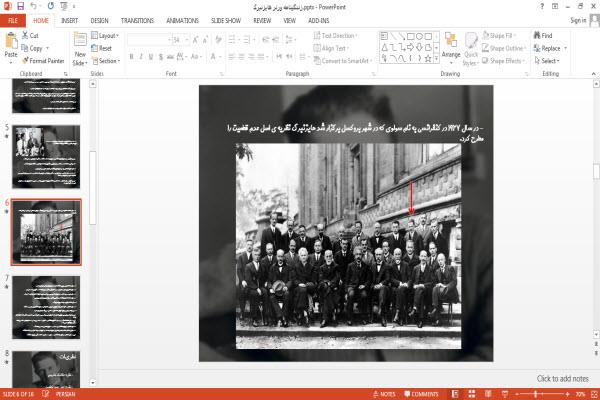This screenshot has height=400, width=600.
Task: Toggle text Shadow formatting
Action: click(x=160, y=57)
